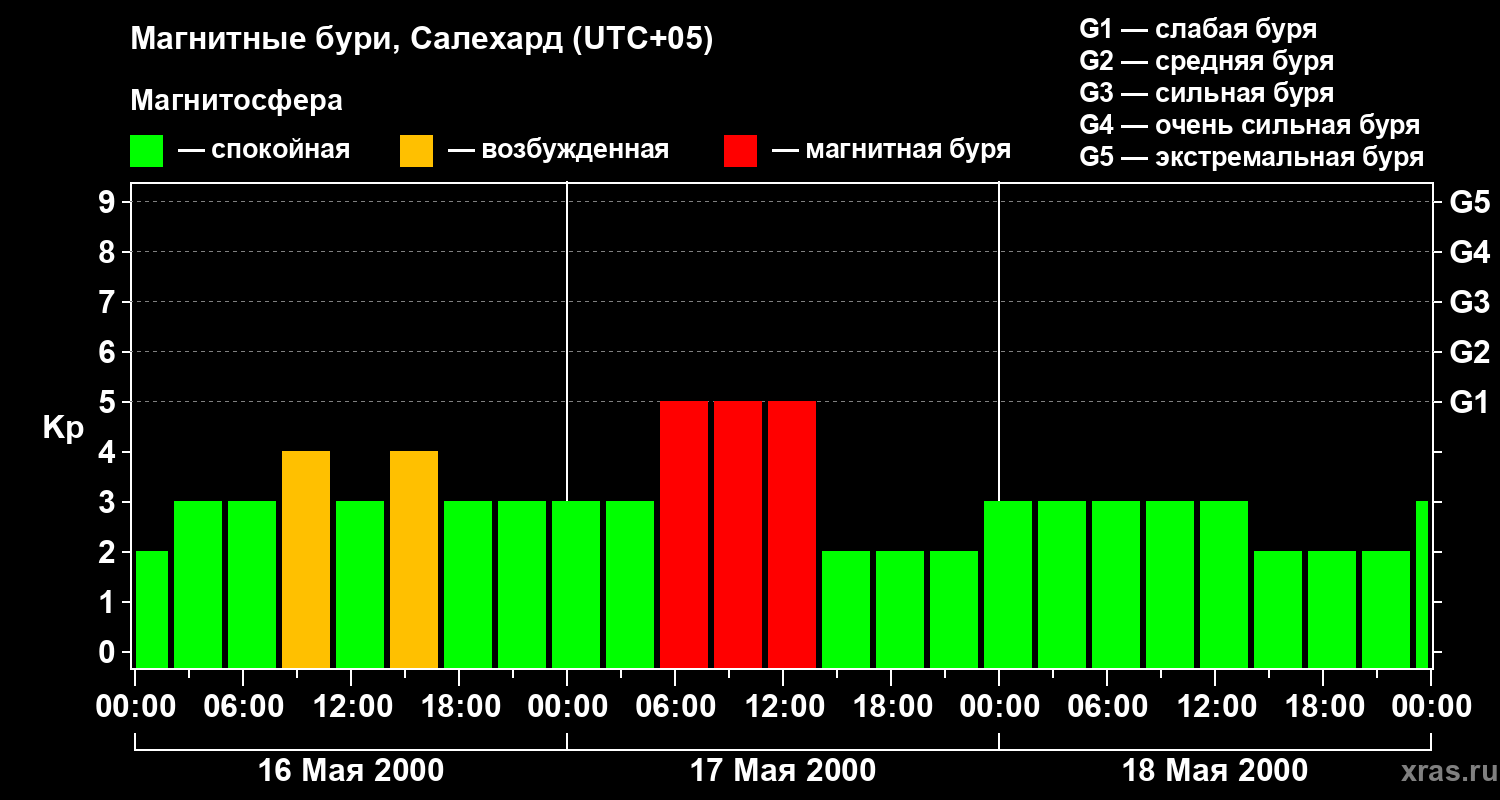Image resolution: width=1500 pixels, height=800 pixels.
Task: Click the first red storm bar on 17 May
Action: point(684,534)
